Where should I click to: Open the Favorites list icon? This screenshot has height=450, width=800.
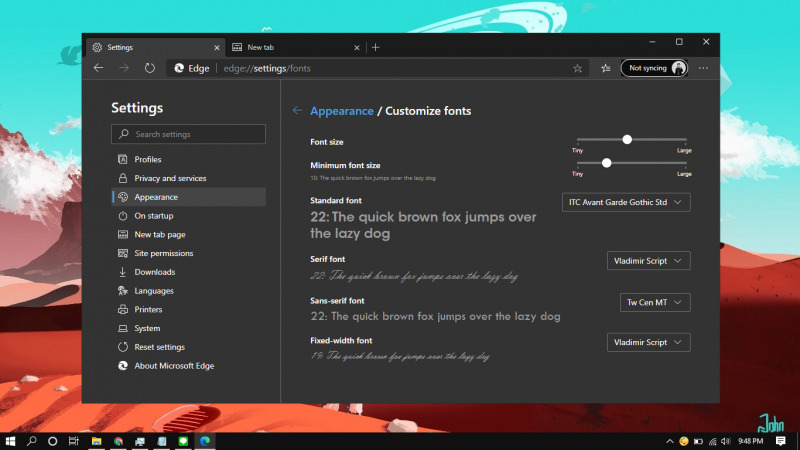pyautogui.click(x=606, y=68)
